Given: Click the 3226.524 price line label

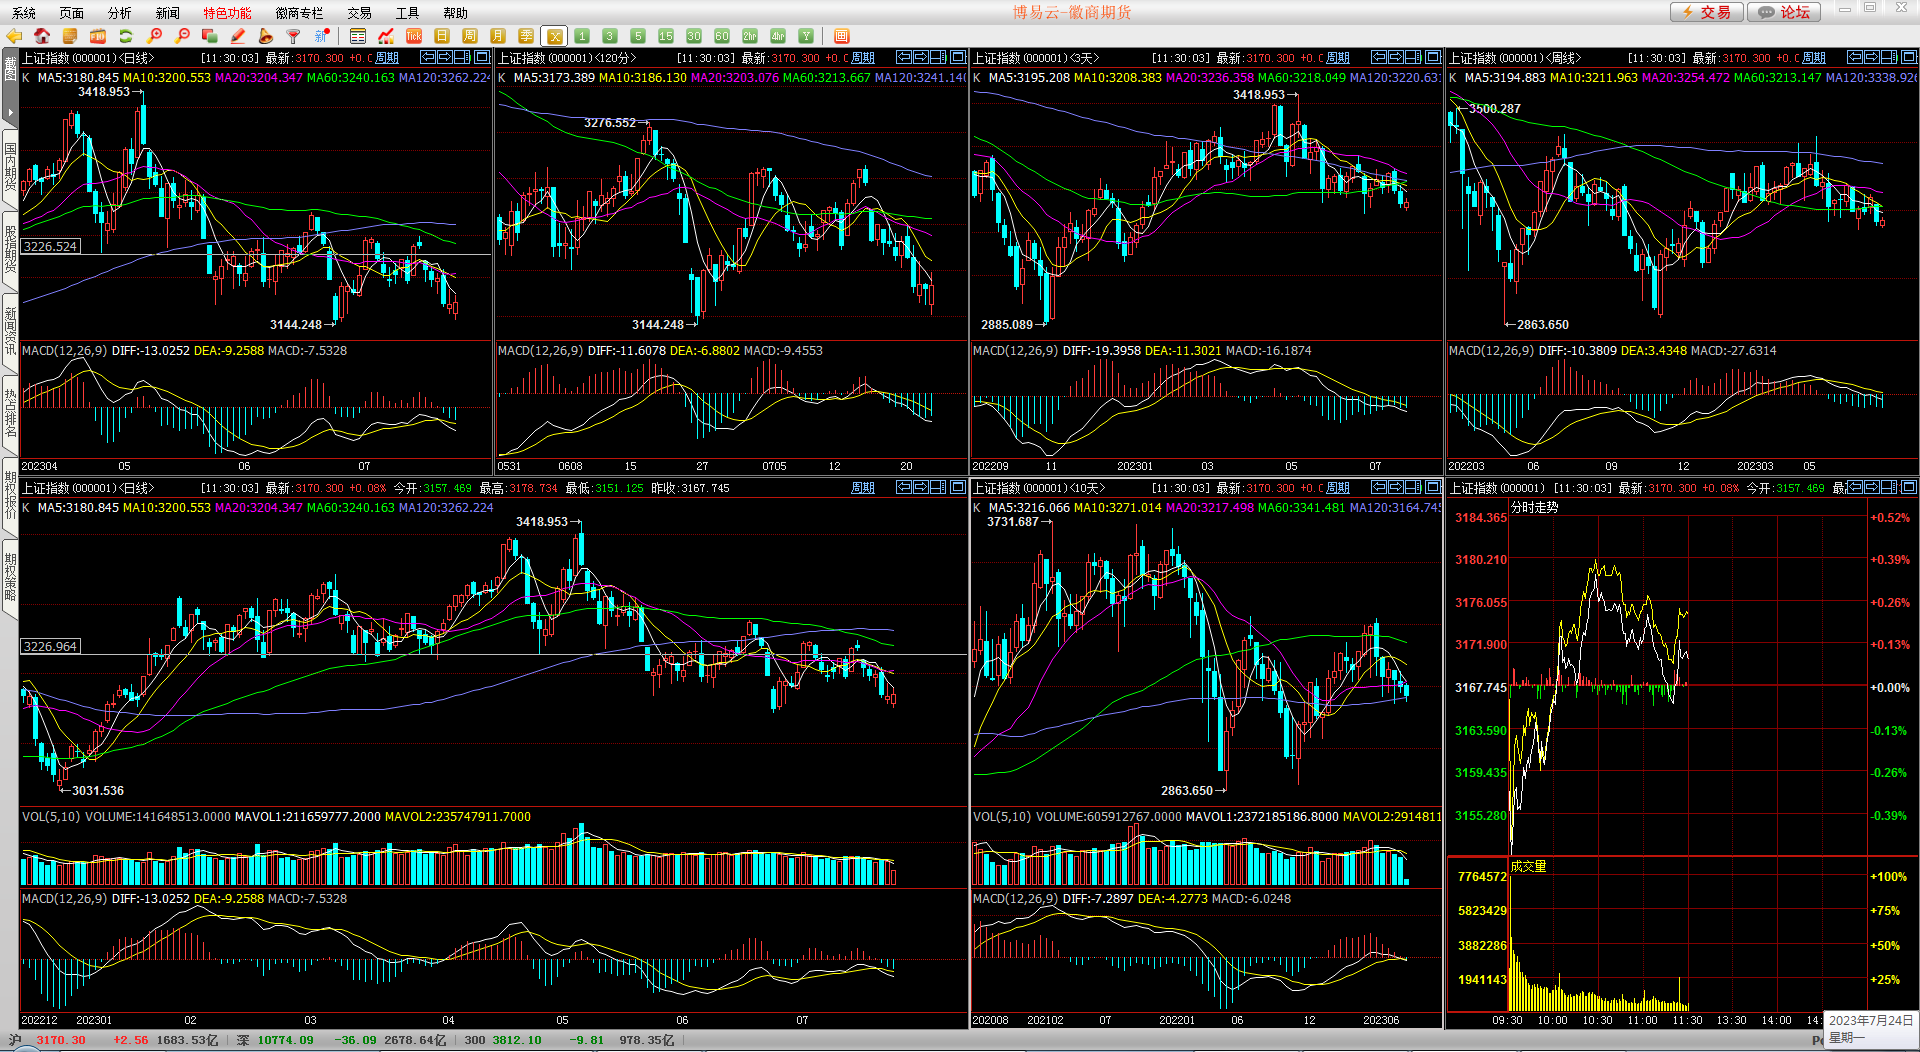Looking at the screenshot, I should [50, 247].
